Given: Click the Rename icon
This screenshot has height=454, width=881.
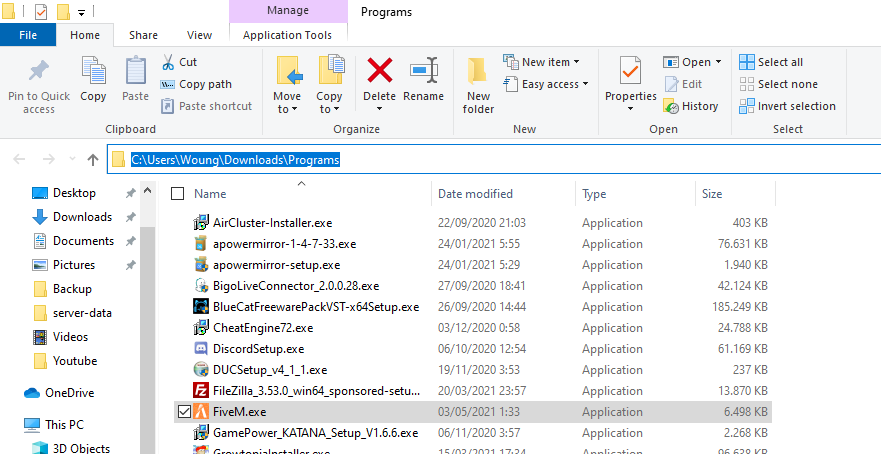Looking at the screenshot, I should point(424,71).
